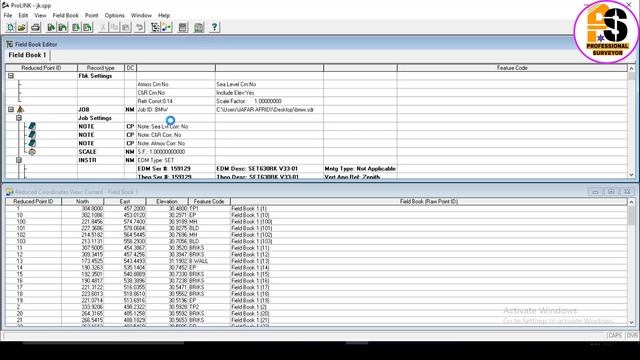The width and height of the screenshot is (640, 360).
Task: Click the Reduced Coordinates view toolbar icon
Action: [x=167, y=27]
